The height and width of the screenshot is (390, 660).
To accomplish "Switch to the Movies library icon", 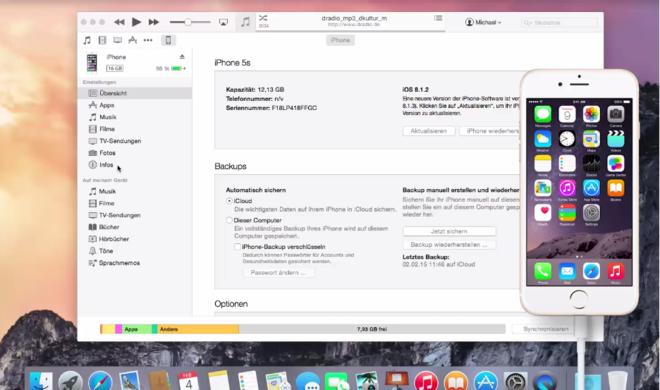I will [102, 40].
